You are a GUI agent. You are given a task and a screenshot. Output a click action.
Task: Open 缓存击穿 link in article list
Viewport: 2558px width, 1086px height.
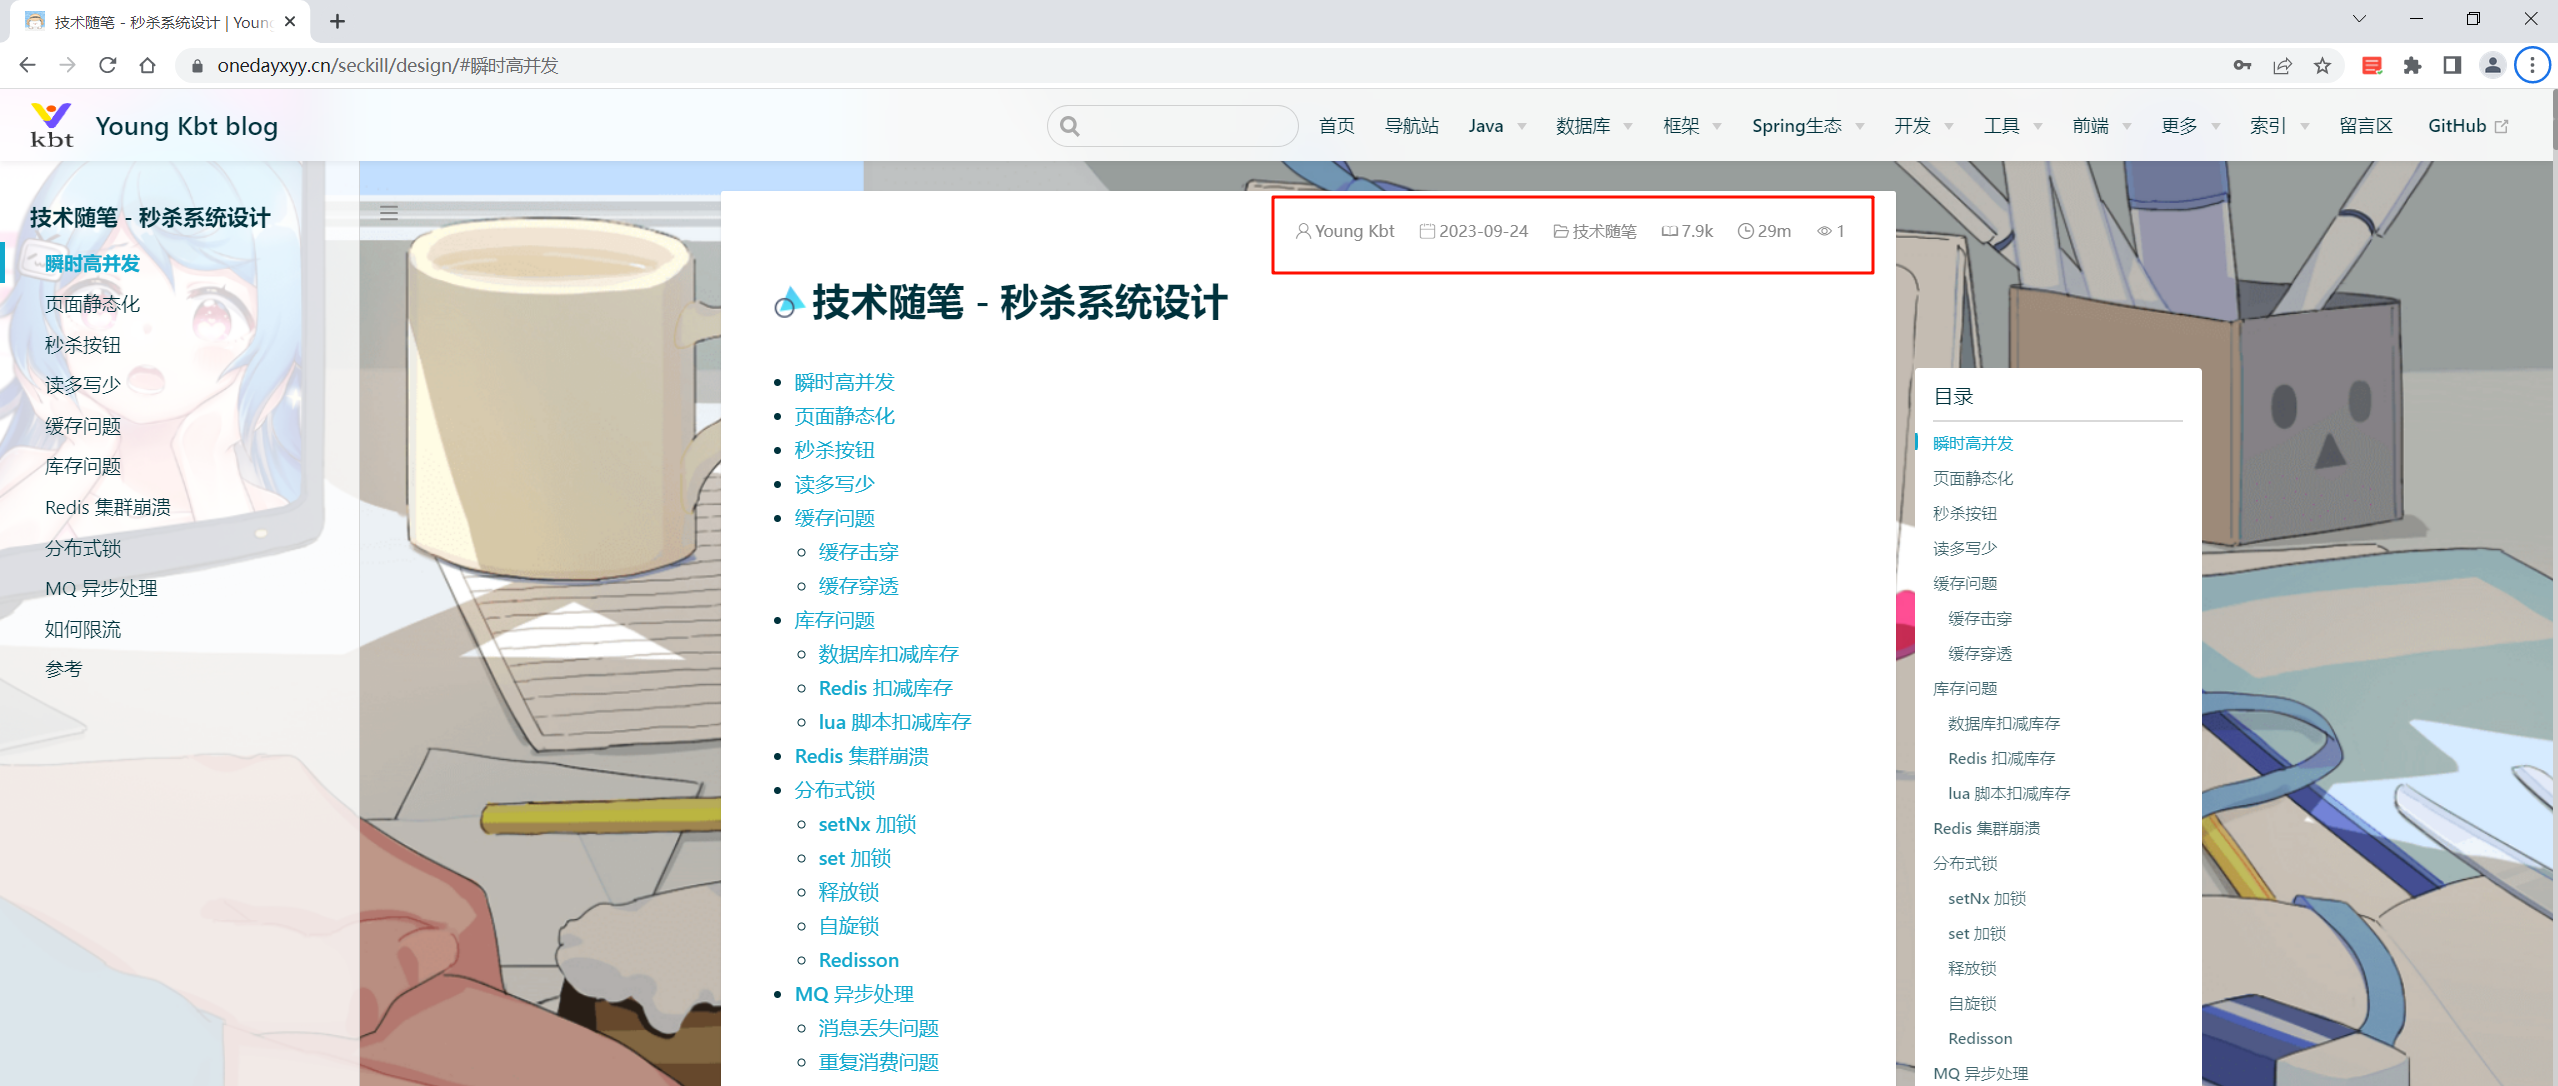point(858,552)
